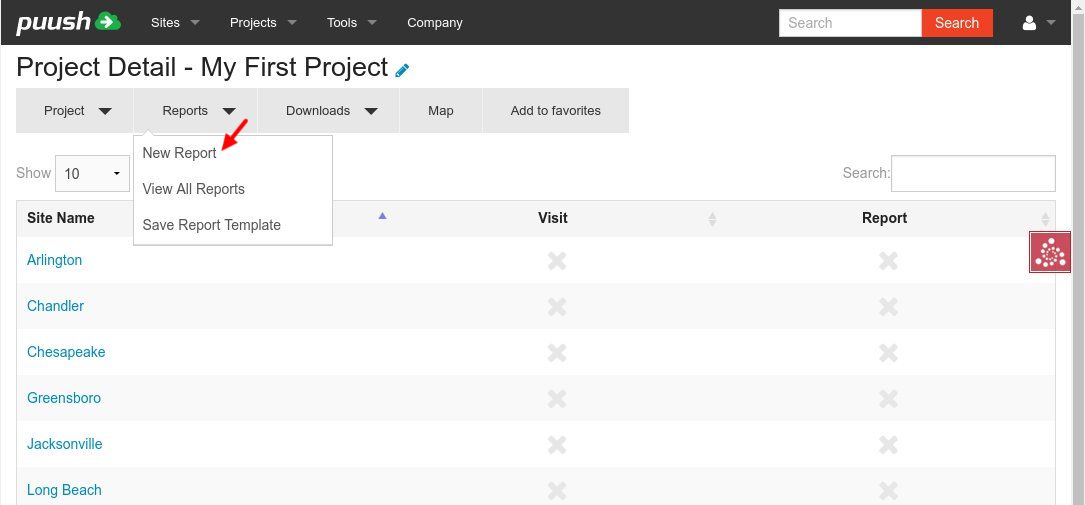Open the Show entries count dropdown
Image resolution: width=1085 pixels, height=505 pixels.
pos(92,174)
